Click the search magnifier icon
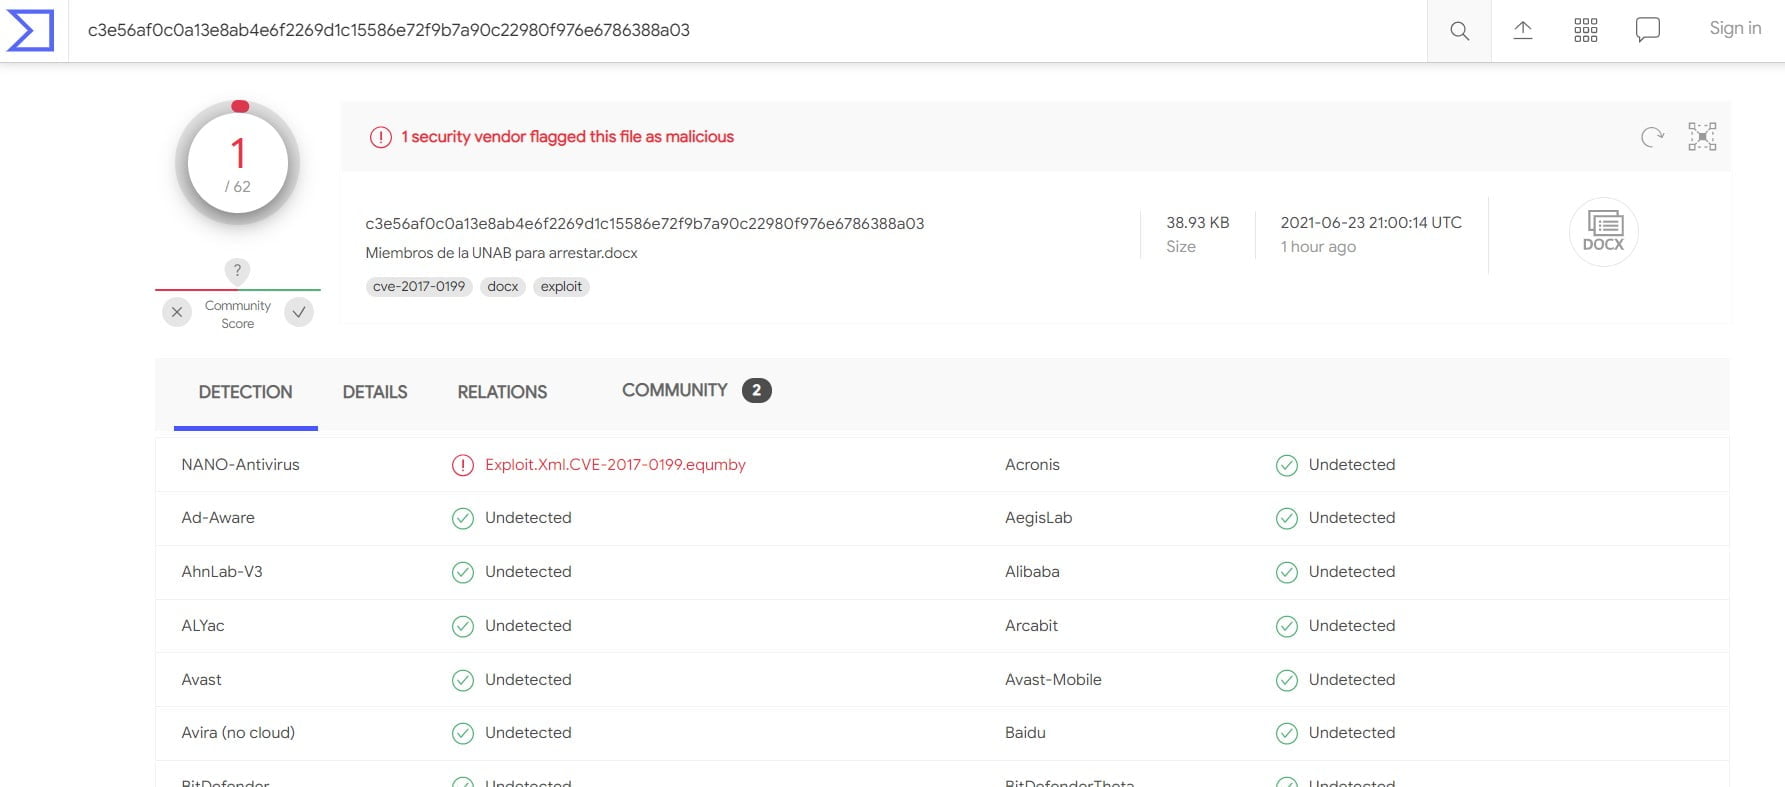This screenshot has width=1785, height=787. (1459, 31)
